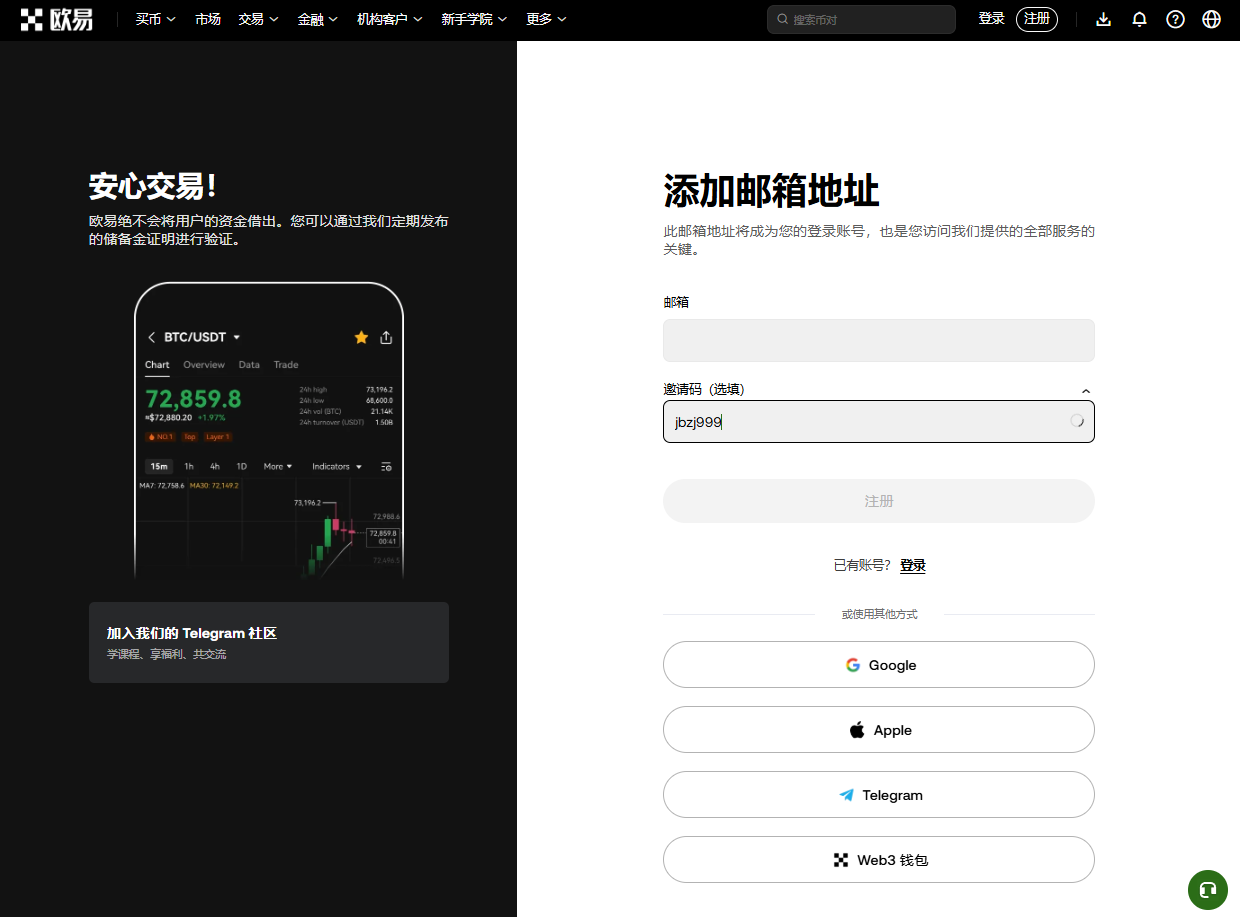Click the 添加邮箱地址 heading
The height and width of the screenshot is (917, 1240).
771,191
